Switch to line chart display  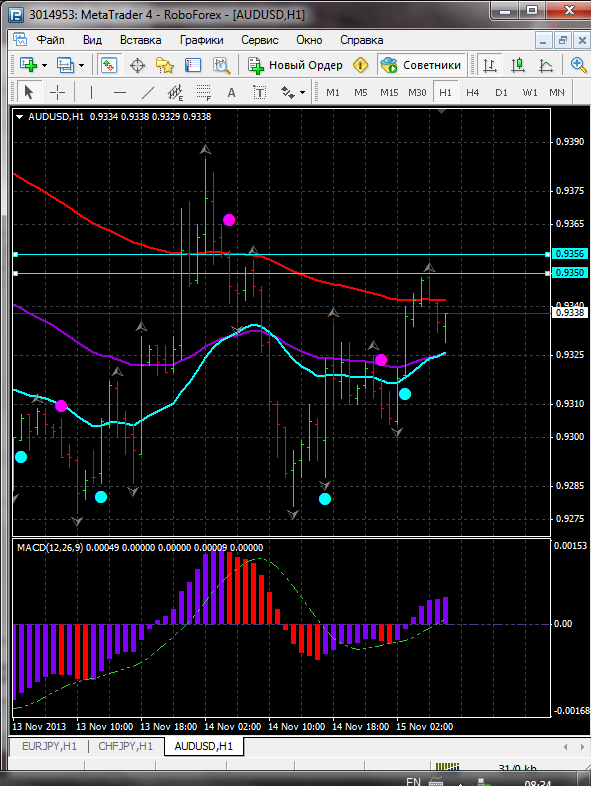click(x=545, y=65)
